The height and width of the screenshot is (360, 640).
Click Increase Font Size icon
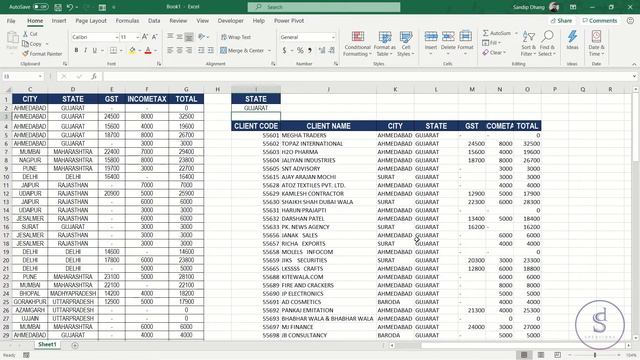click(145, 37)
